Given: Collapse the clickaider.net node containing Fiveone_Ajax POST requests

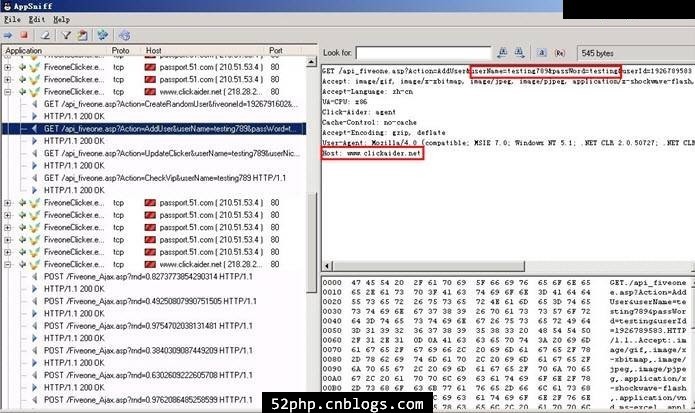Looking at the screenshot, I should (8, 265).
